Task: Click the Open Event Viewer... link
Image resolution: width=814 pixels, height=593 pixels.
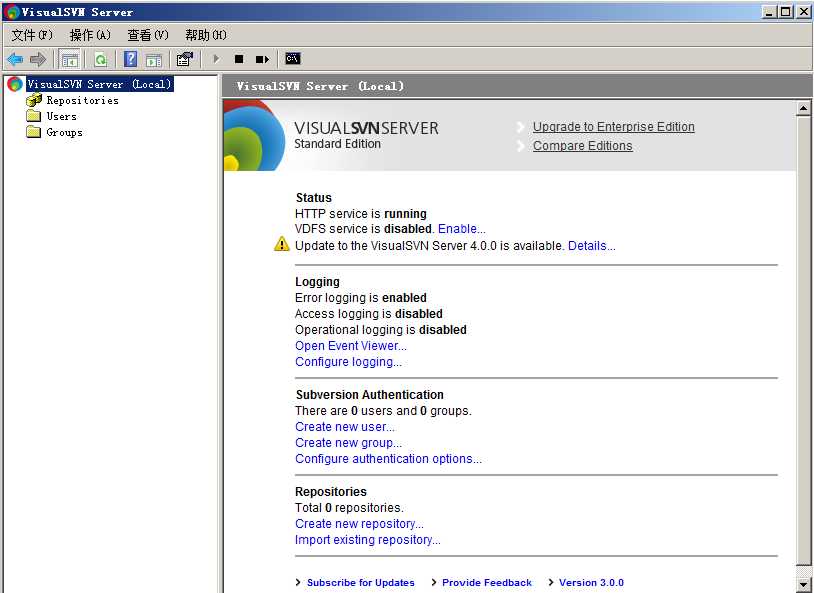Action: pyautogui.click(x=350, y=346)
